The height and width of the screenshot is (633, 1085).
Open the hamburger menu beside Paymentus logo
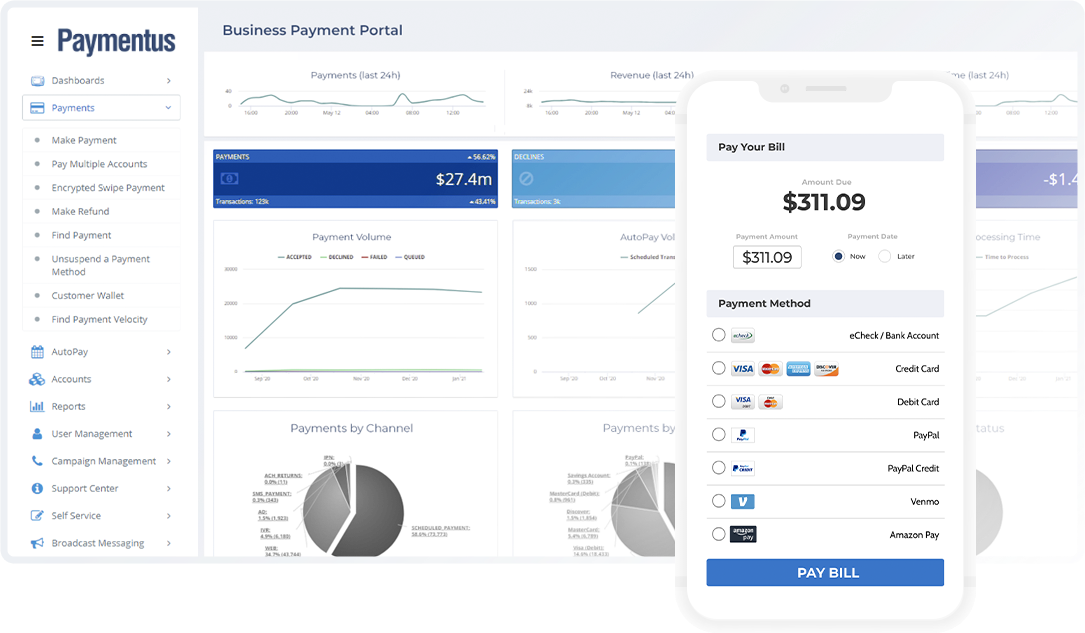pyautogui.click(x=37, y=42)
